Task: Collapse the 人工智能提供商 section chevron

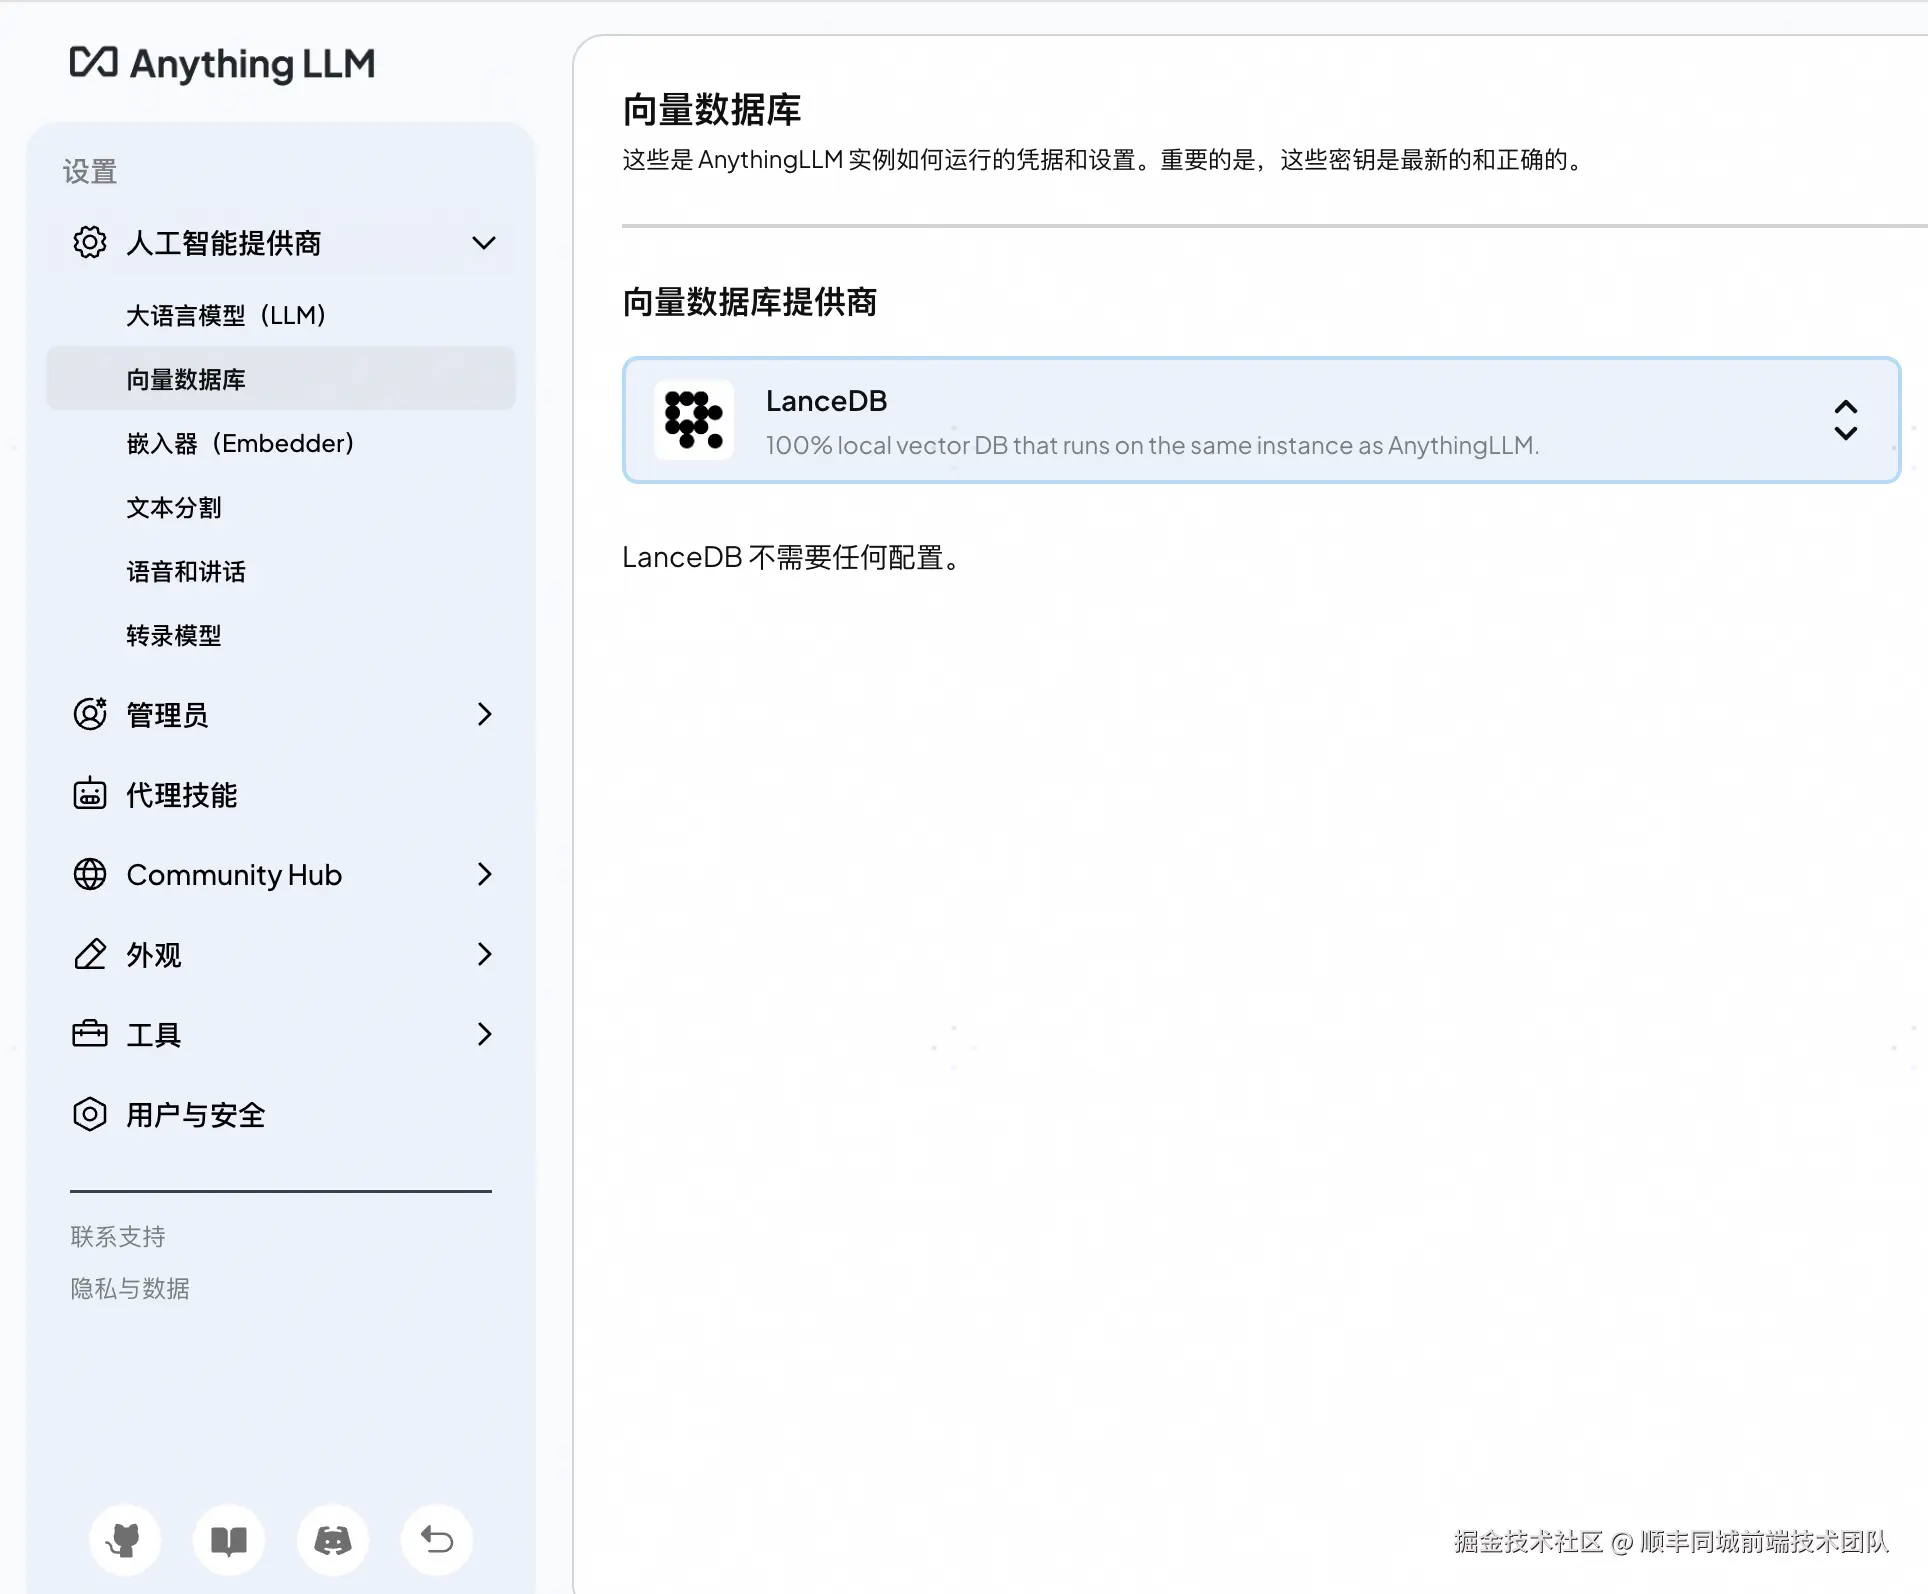Action: tap(484, 243)
